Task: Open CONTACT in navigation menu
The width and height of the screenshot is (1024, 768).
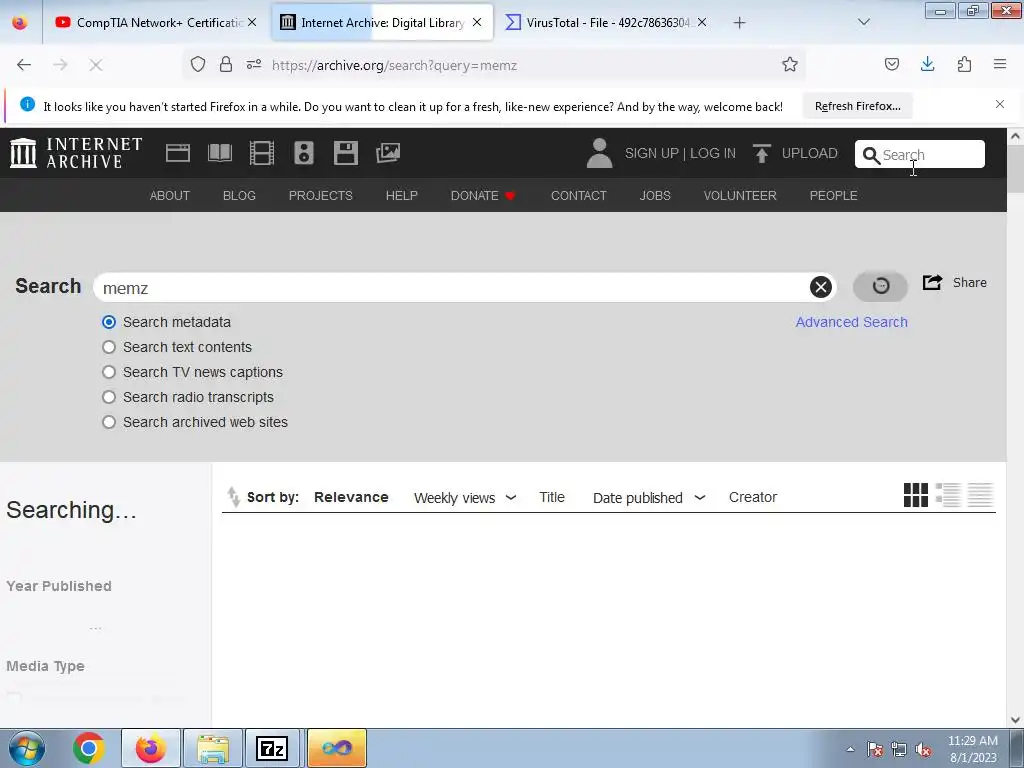Action: (579, 195)
